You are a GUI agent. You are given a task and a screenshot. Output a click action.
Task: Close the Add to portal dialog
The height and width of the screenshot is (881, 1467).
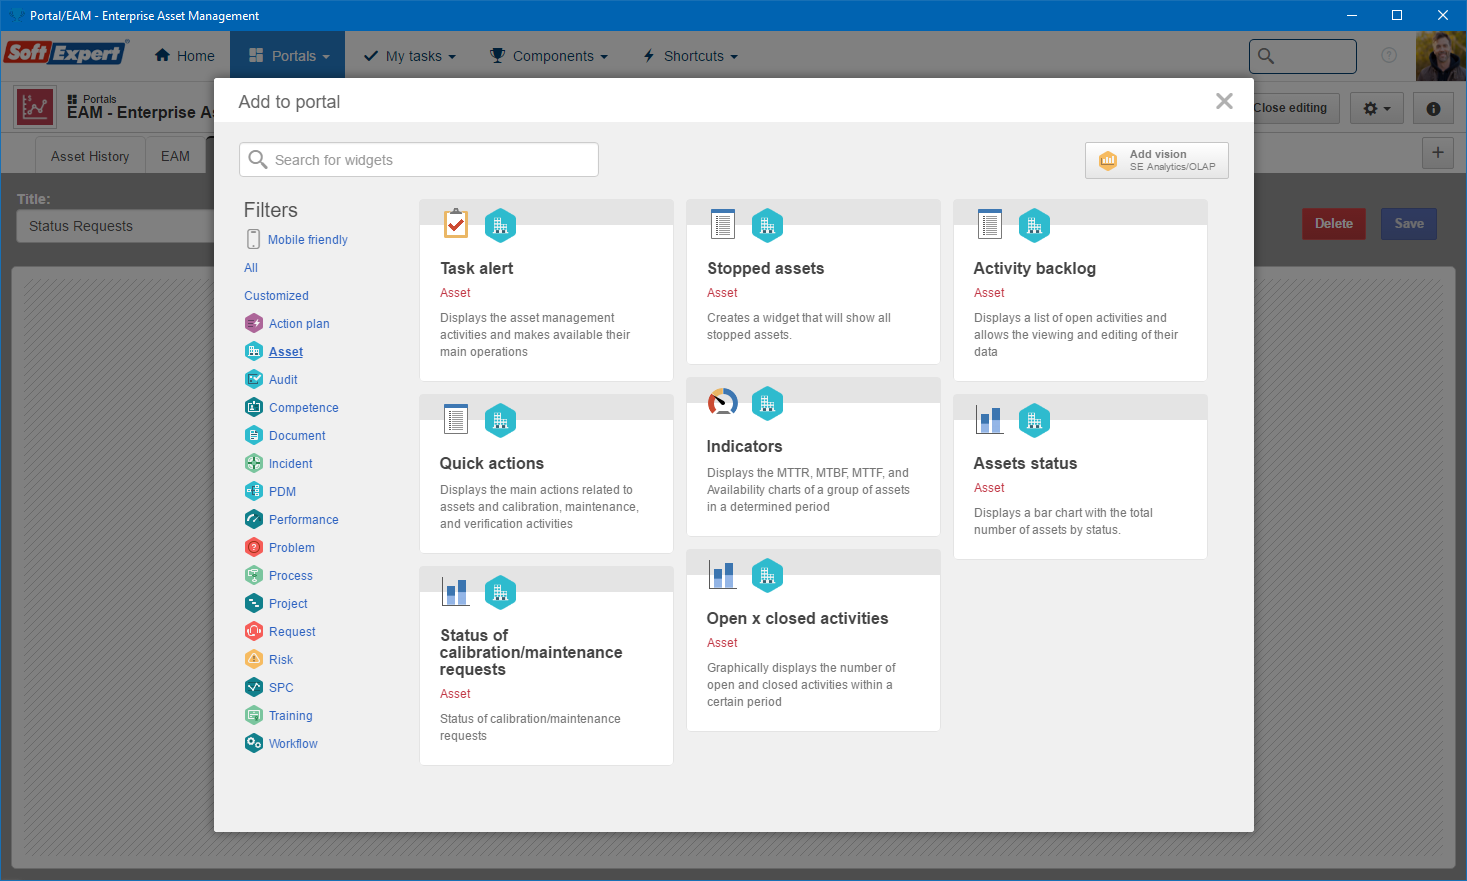(x=1224, y=101)
